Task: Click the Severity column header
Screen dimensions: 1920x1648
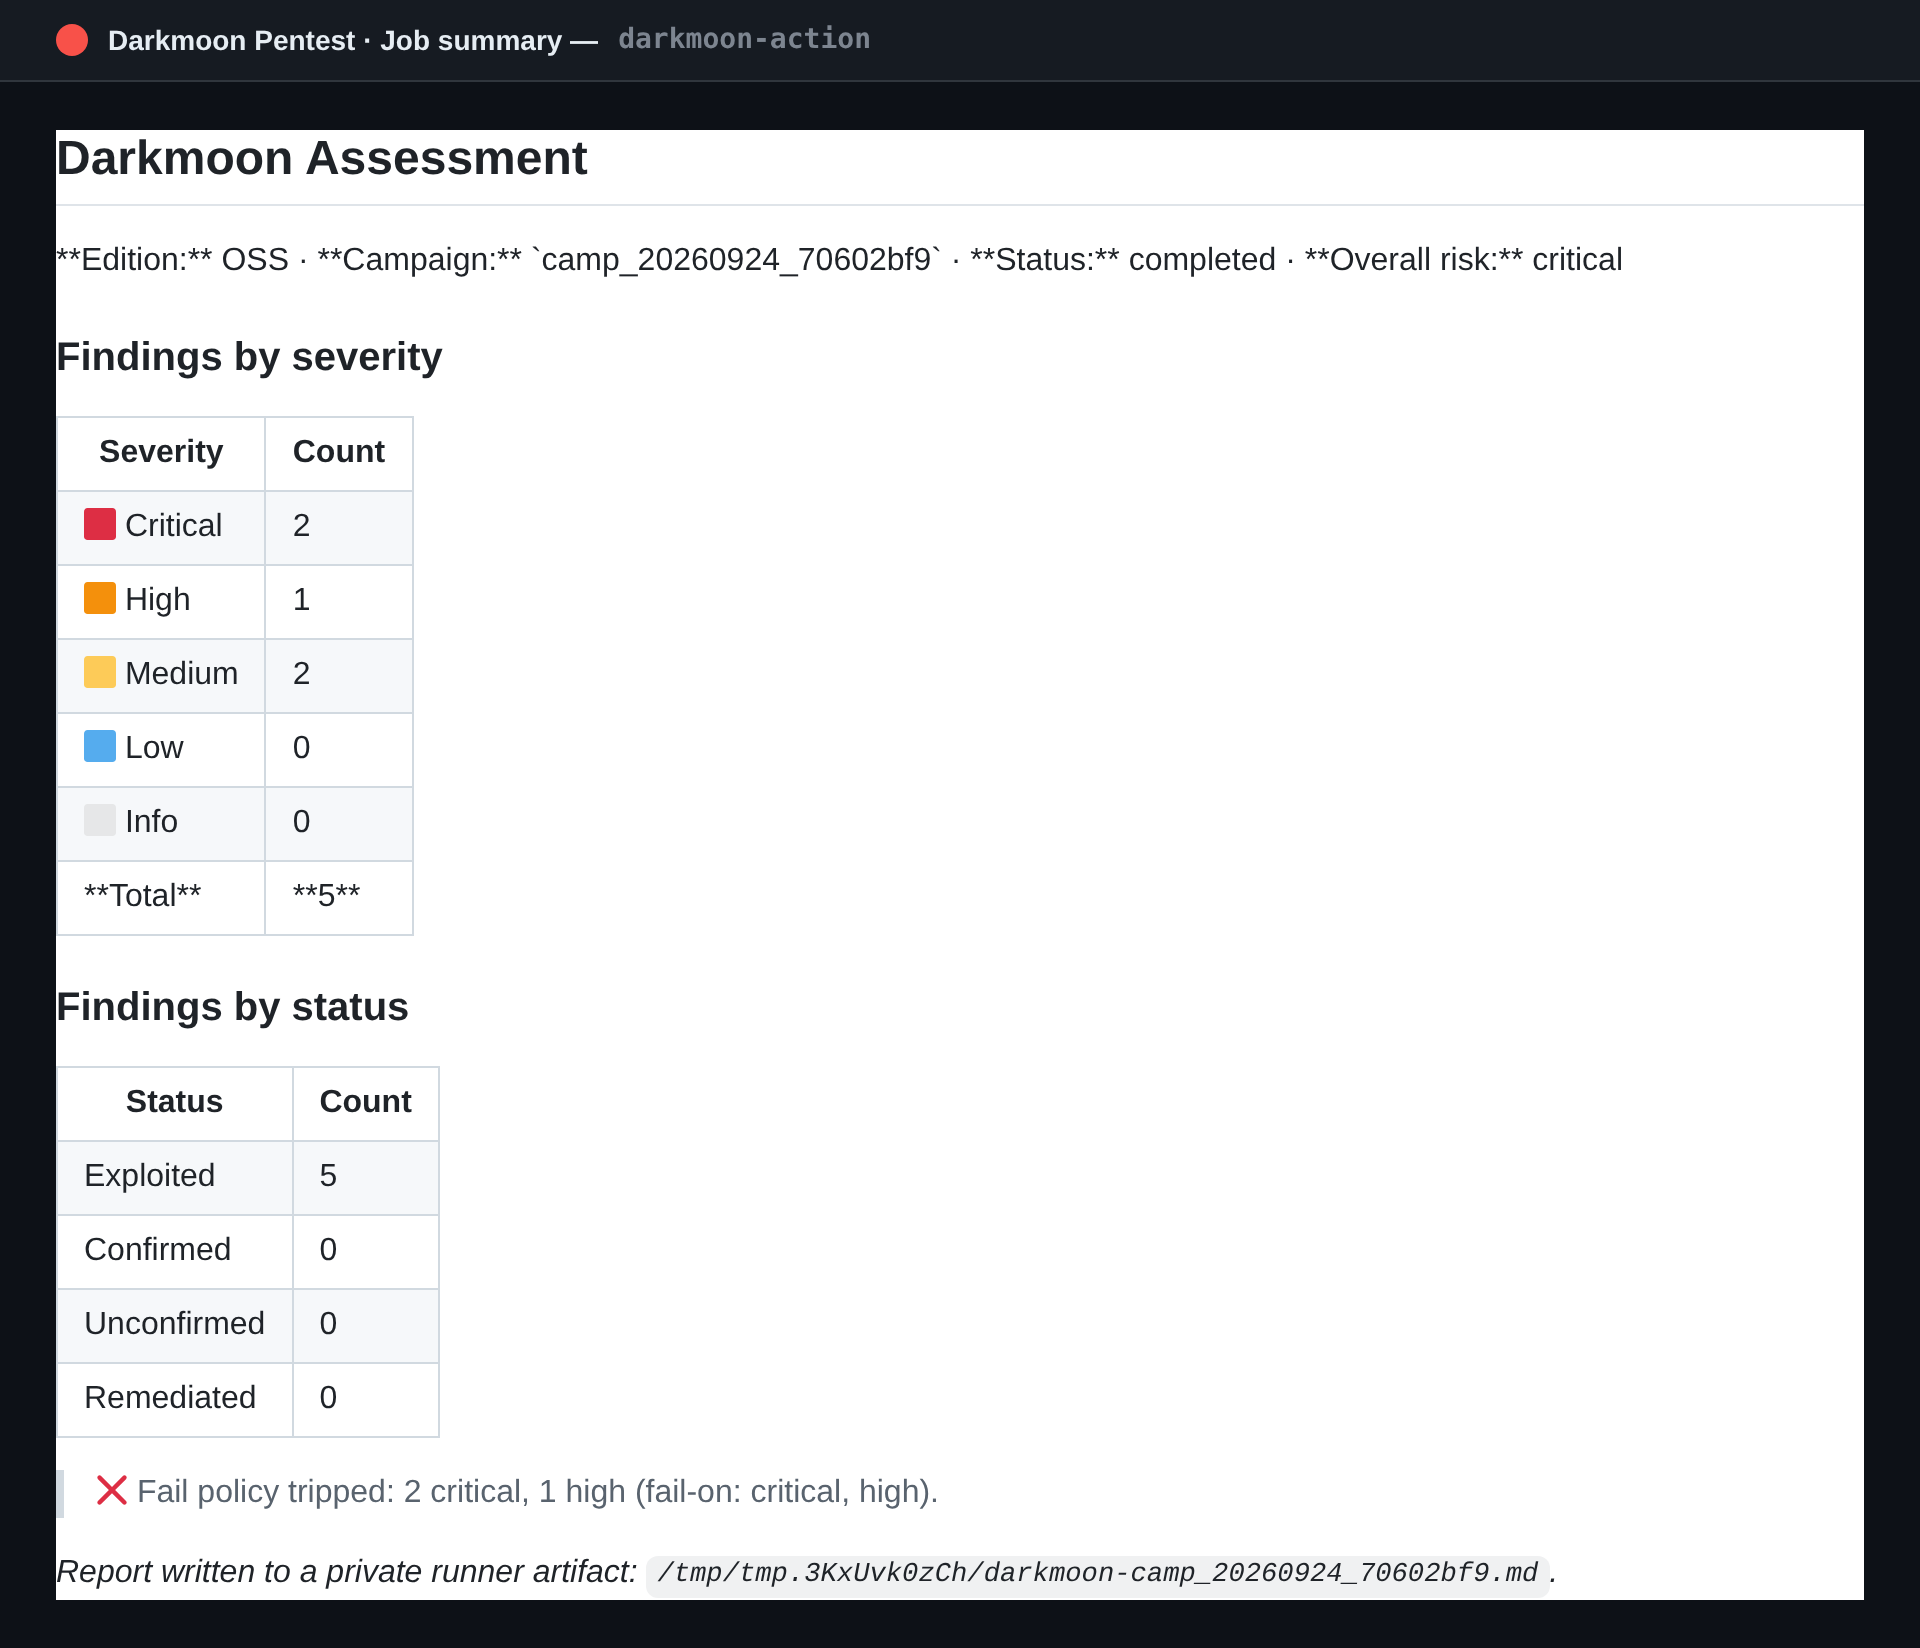Action: click(161, 453)
